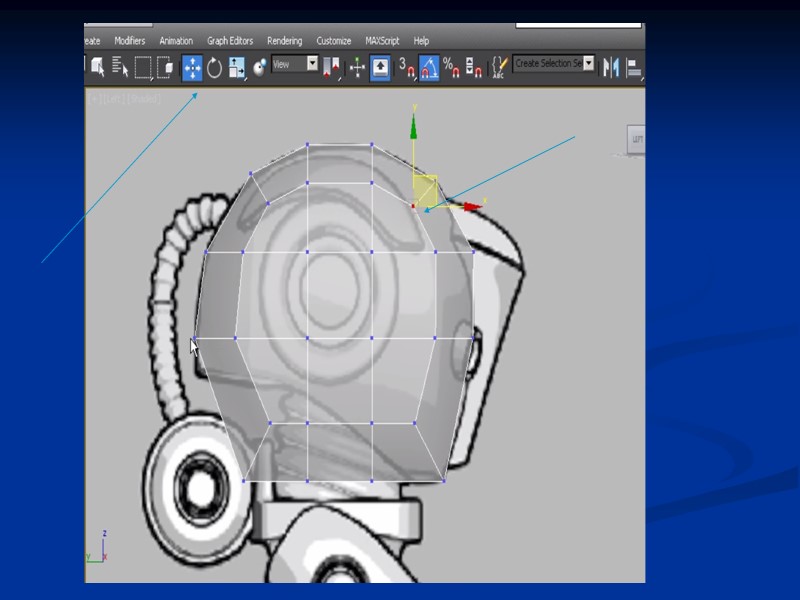Choose the Rectangular Selection Region tool
The height and width of the screenshot is (600, 800).
[x=143, y=68]
